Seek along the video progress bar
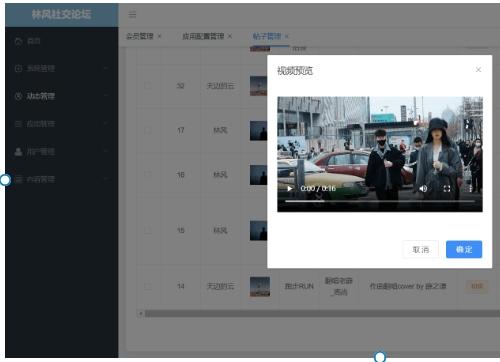Image resolution: width=500 pixels, height=362 pixels. (x=380, y=201)
